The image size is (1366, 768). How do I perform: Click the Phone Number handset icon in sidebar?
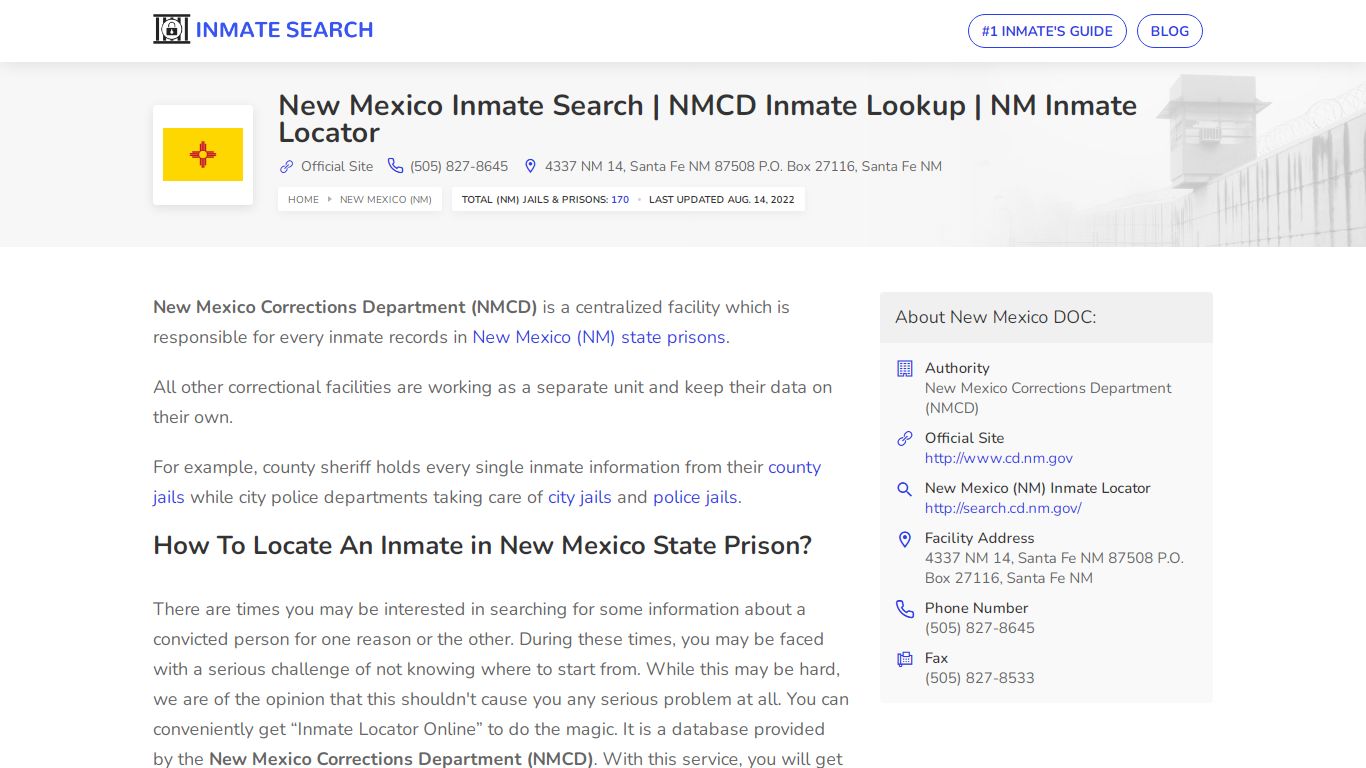click(x=905, y=609)
